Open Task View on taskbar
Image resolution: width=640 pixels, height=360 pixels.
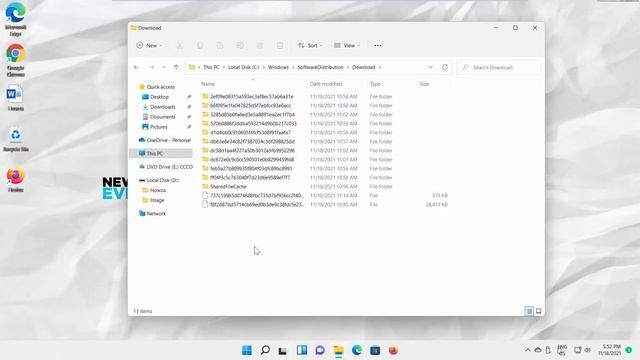(x=282, y=350)
